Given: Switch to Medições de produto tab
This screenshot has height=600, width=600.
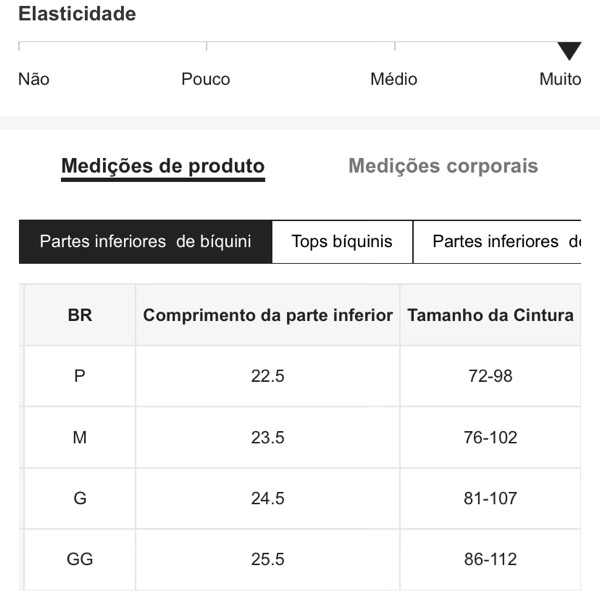Looking at the screenshot, I should [x=163, y=166].
